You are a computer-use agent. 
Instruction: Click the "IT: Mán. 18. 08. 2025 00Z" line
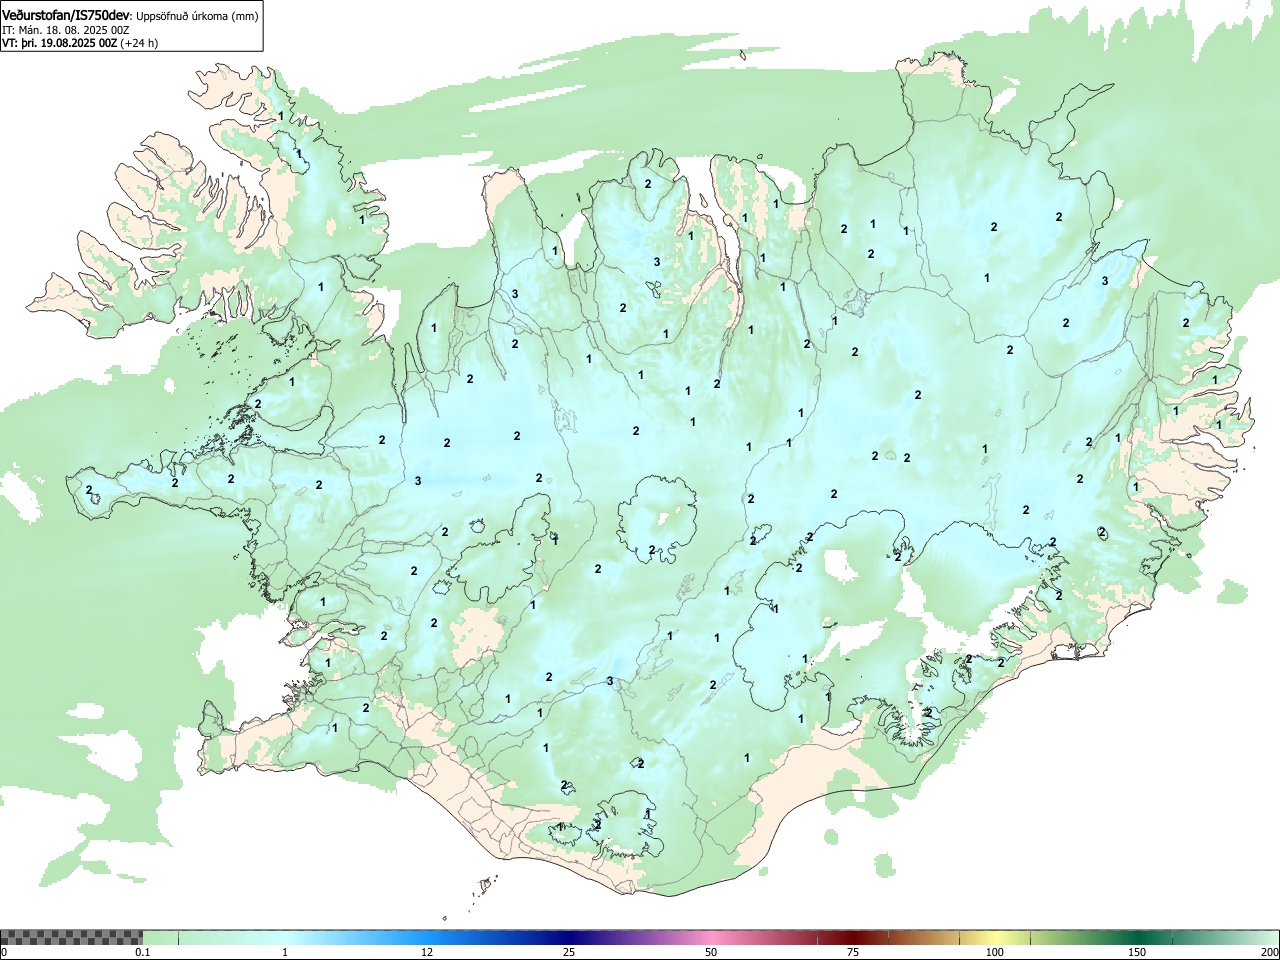[x=65, y=30]
